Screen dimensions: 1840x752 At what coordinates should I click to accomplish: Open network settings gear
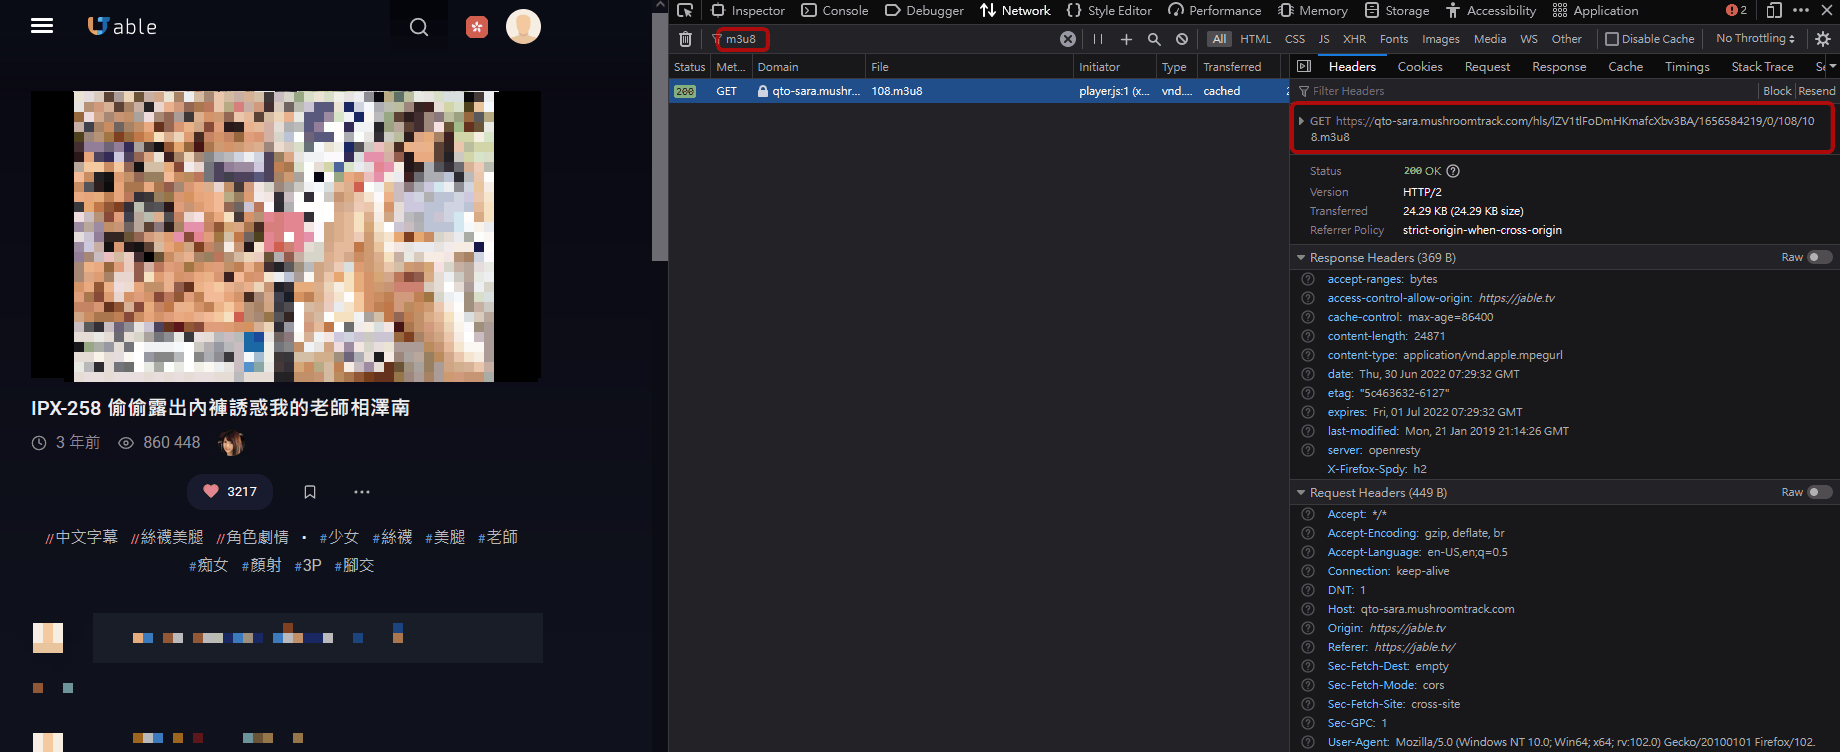[x=1822, y=39]
